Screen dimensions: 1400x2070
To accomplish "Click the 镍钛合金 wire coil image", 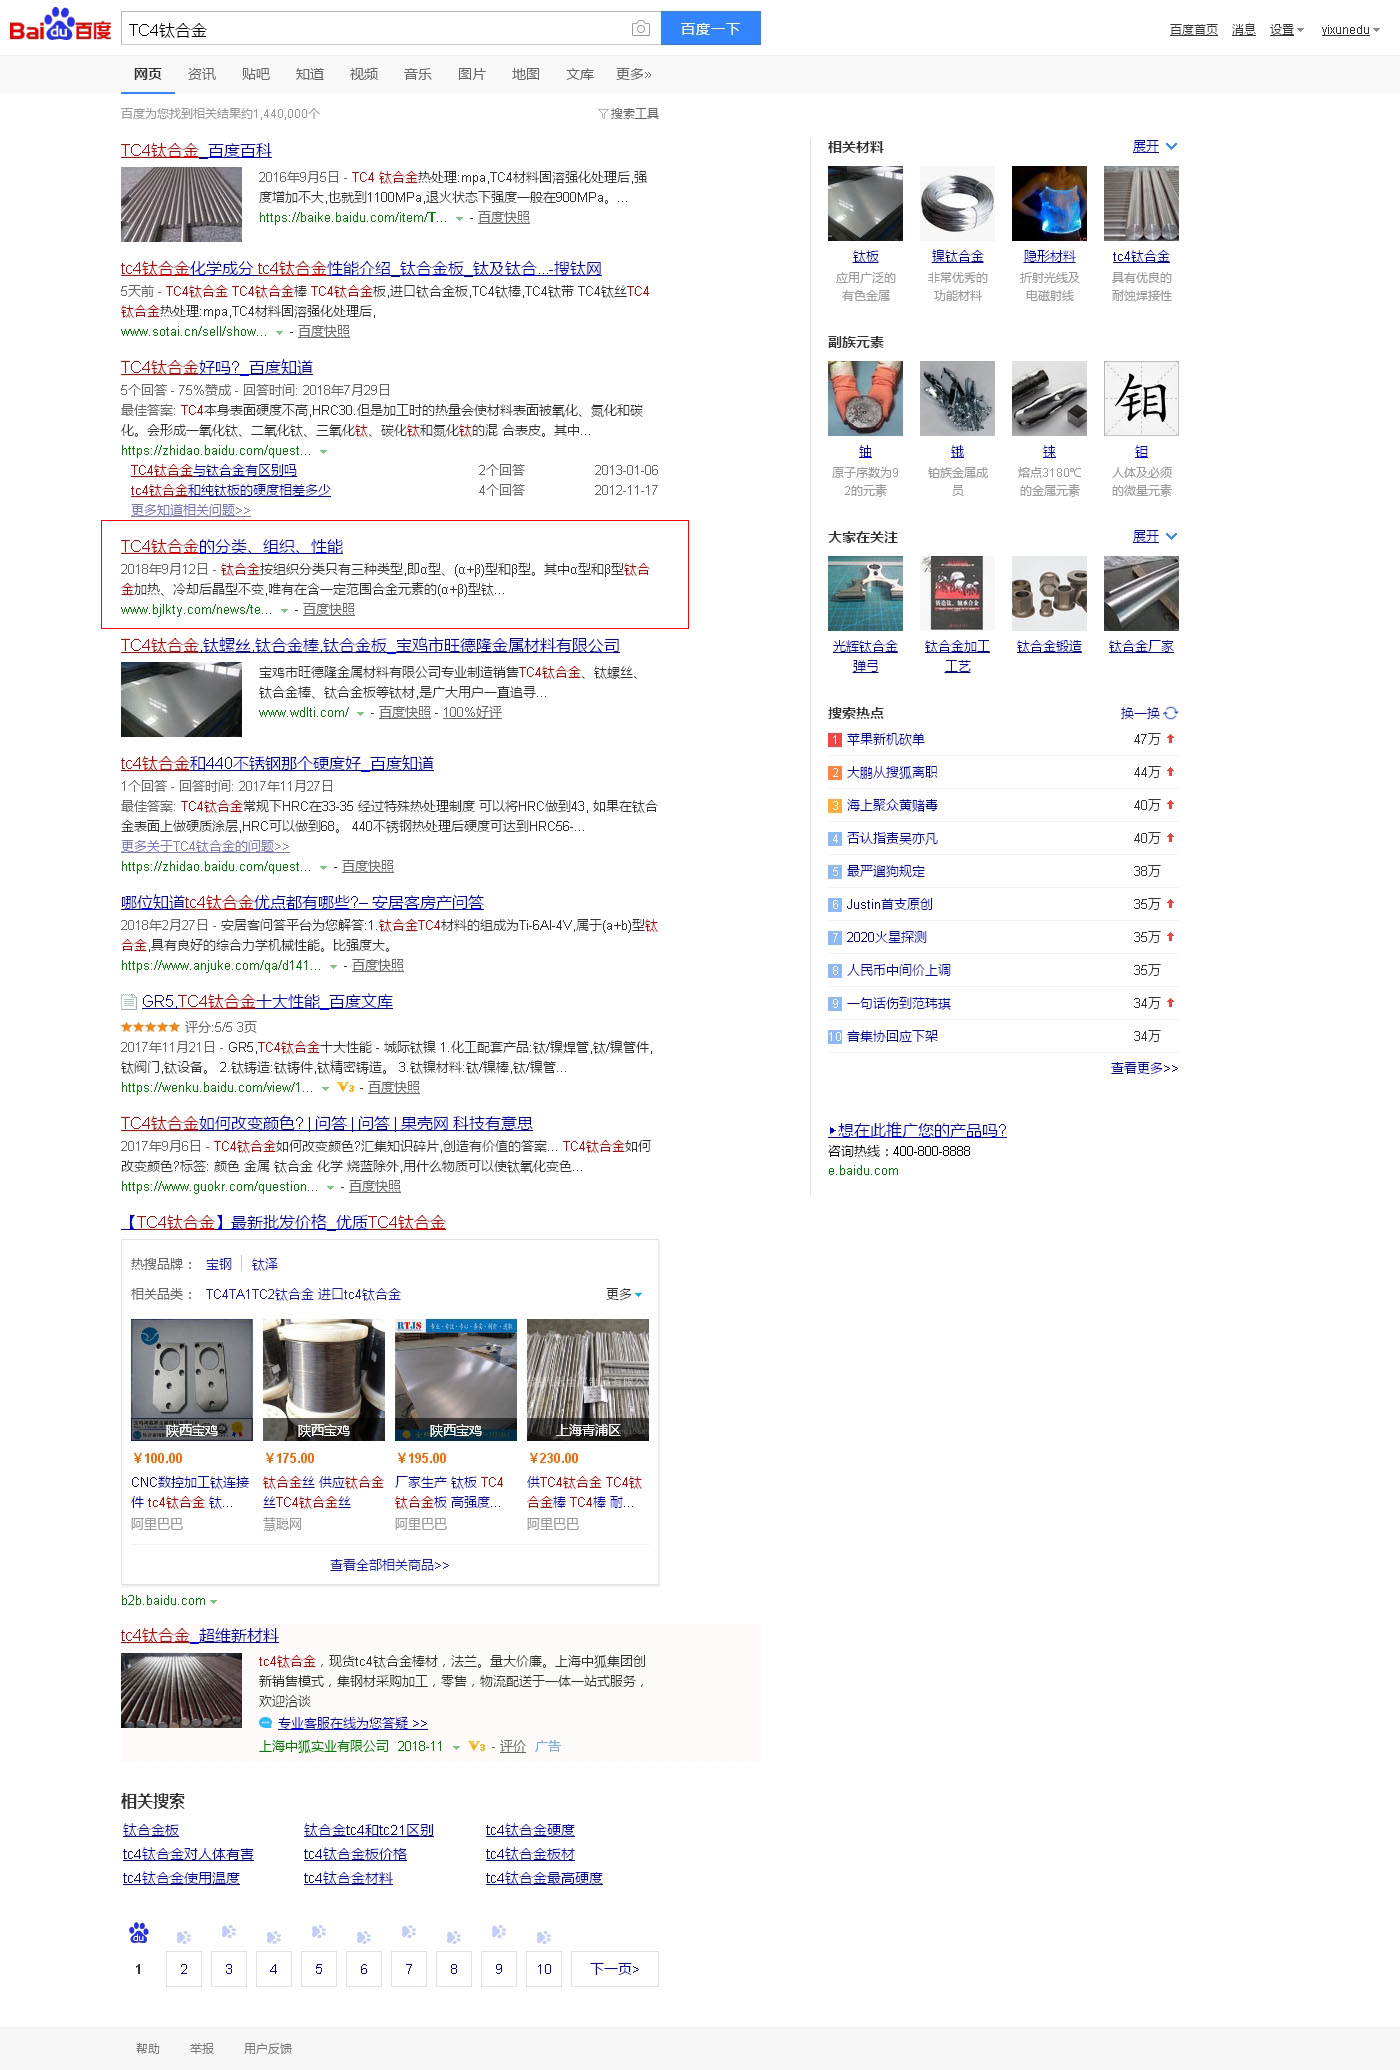I will tap(958, 204).
